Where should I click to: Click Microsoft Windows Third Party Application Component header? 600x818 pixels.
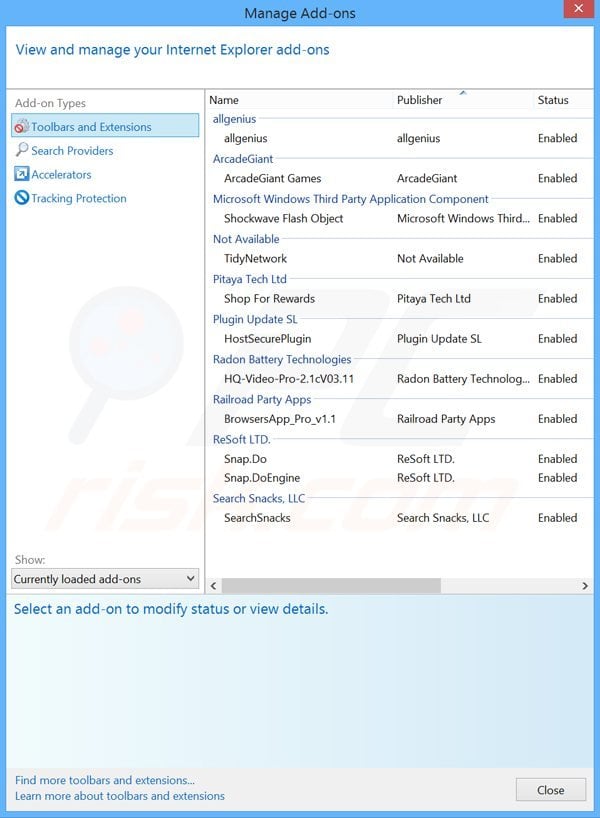(351, 199)
